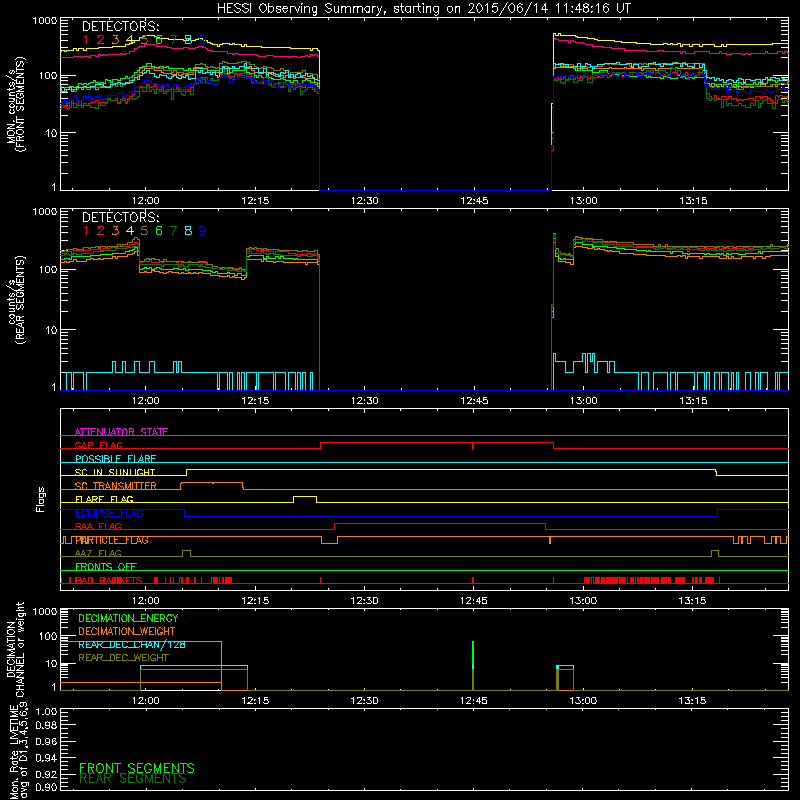Select detector 3 in rear segments legend
The image size is (800, 800).
(115, 231)
